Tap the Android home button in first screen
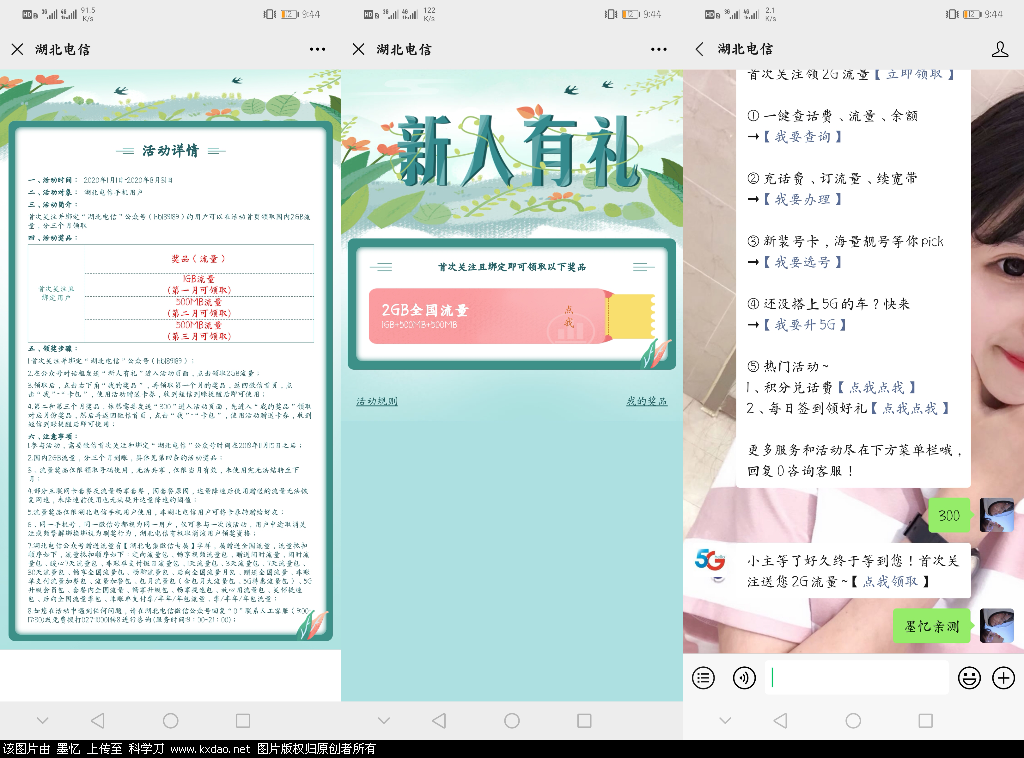Screen dimensions: 1024x758 [x=170, y=720]
